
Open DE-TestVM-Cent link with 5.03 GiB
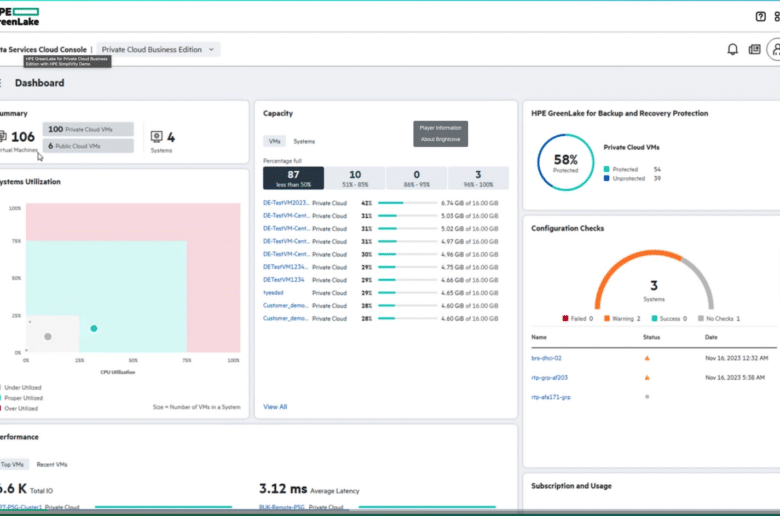point(286,216)
